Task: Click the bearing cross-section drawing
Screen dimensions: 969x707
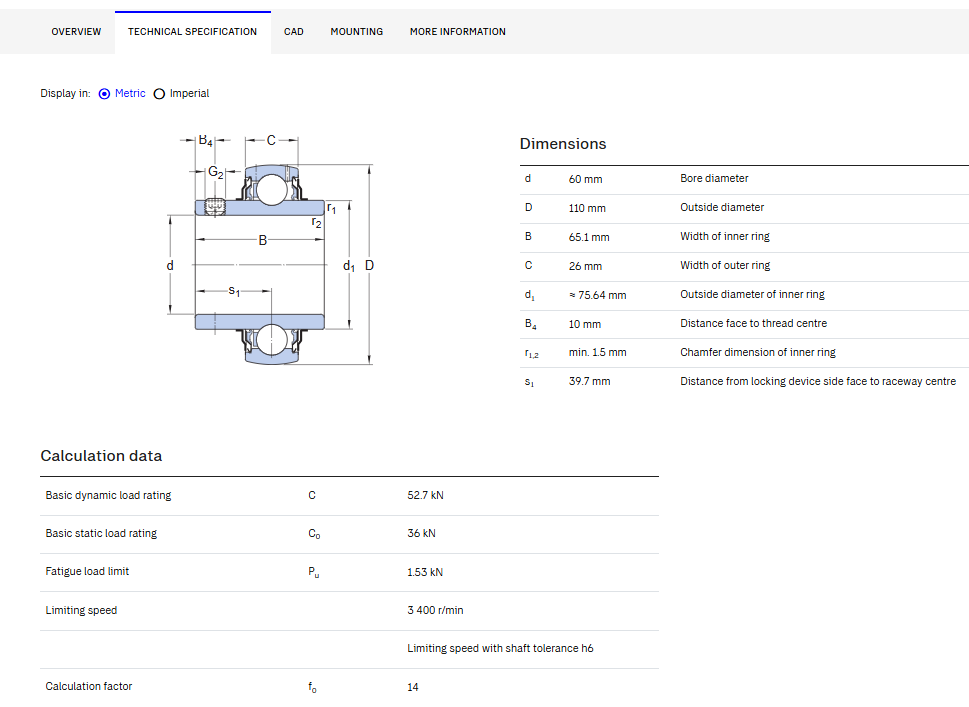Action: (x=271, y=250)
